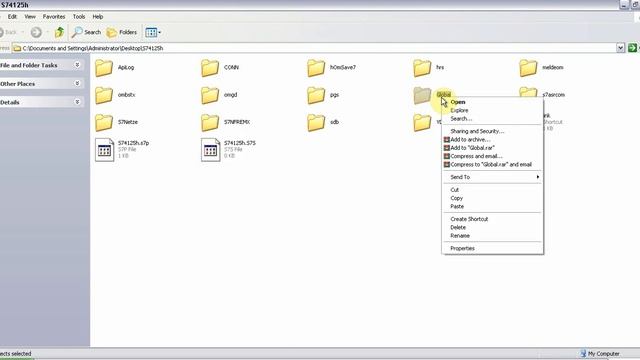The width and height of the screenshot is (640, 360).
Task: Select the S7Netze folder icon
Action: point(104,122)
